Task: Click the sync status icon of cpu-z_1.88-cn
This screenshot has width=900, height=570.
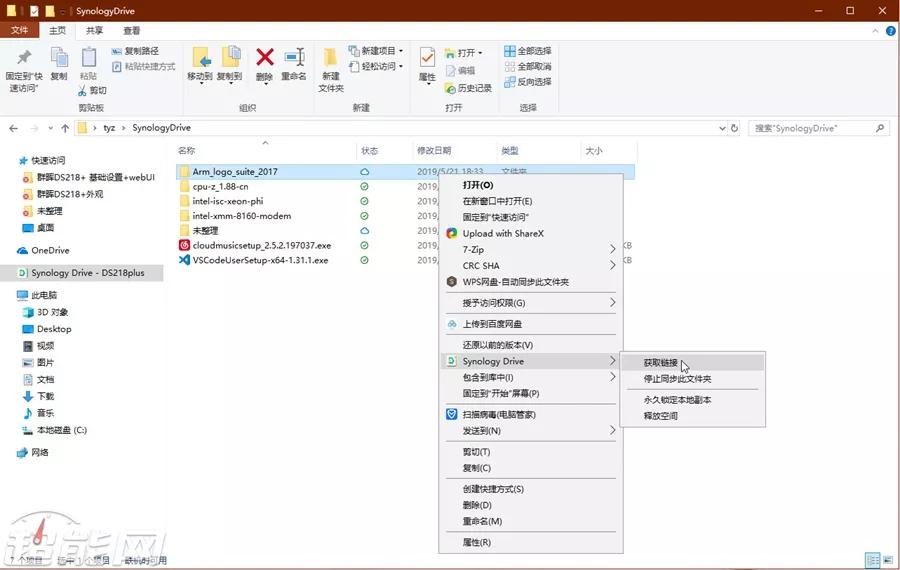Action: 364,187
